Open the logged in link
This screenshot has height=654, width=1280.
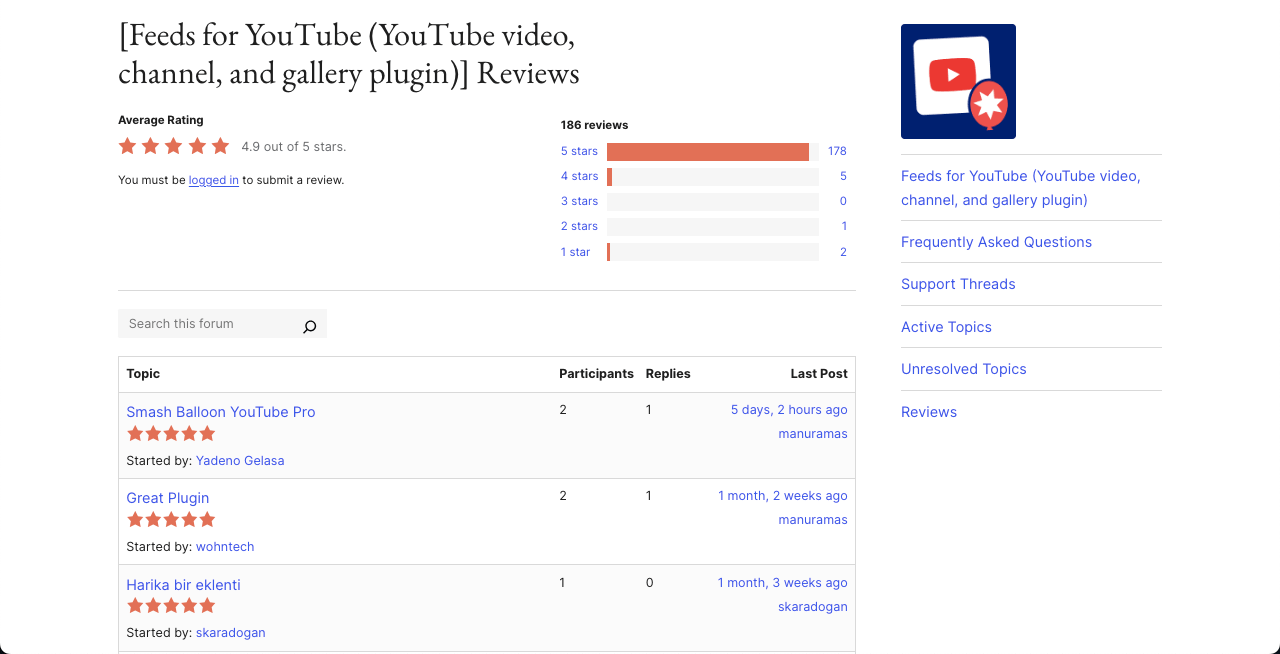(x=213, y=180)
